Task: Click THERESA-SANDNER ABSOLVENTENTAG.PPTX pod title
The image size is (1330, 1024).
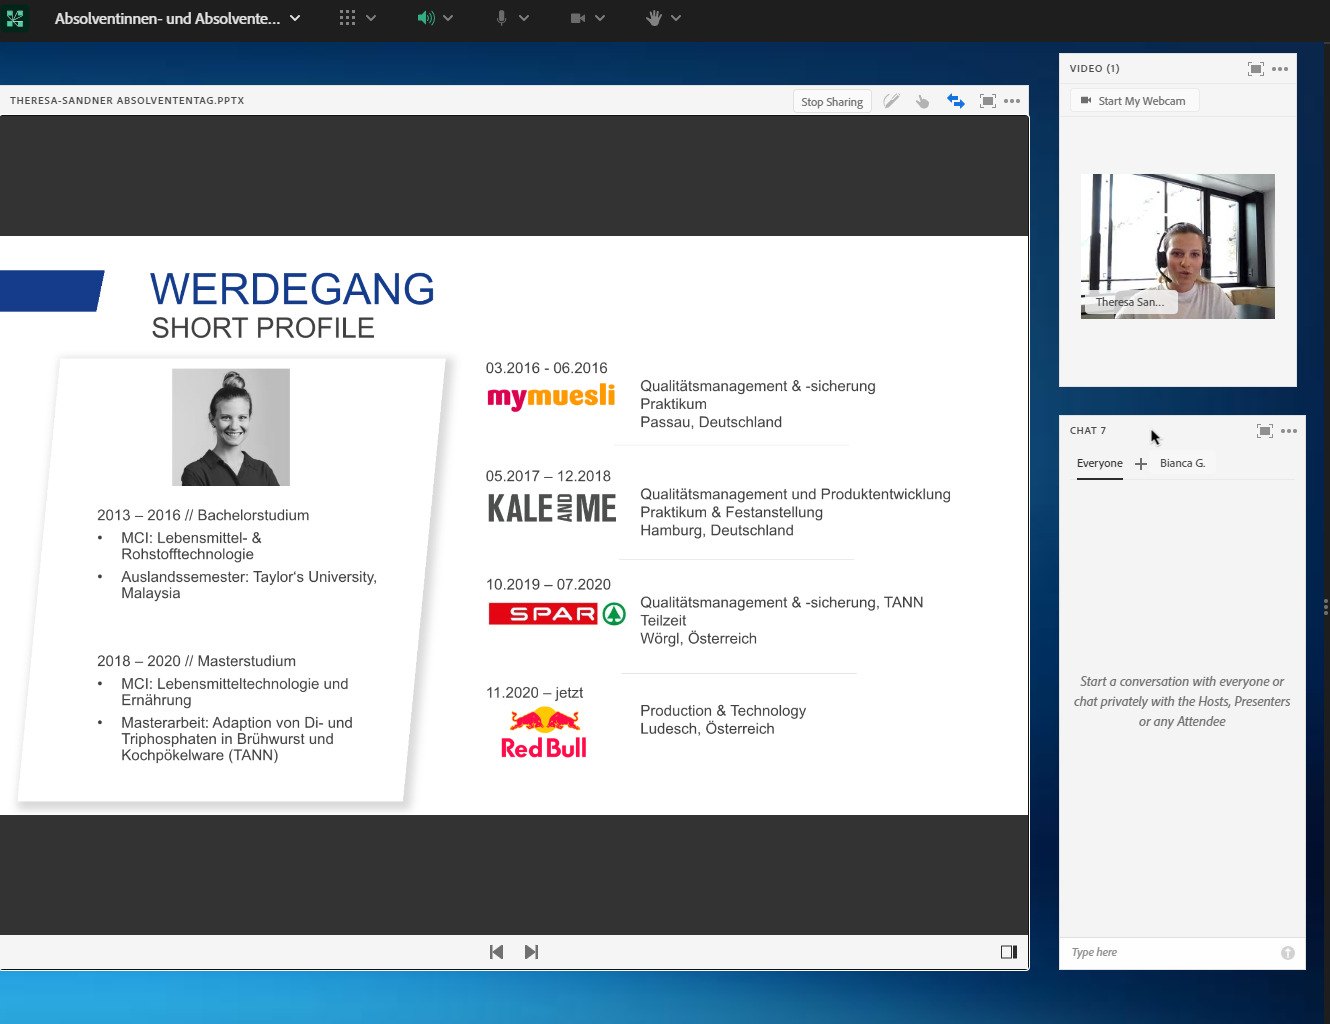Action: (x=127, y=101)
